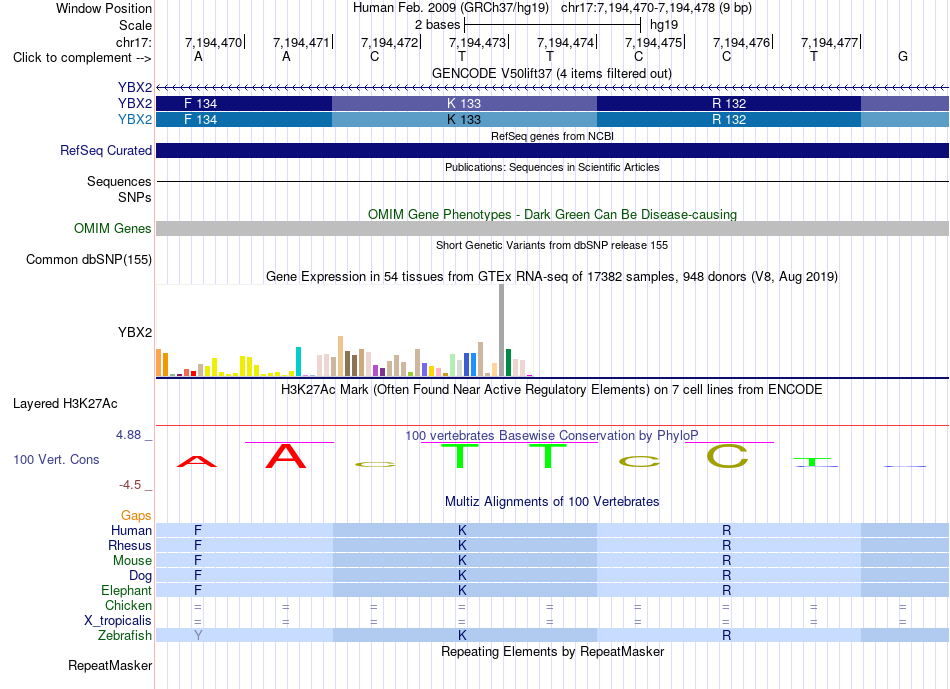Click base G at right end of sequence
The width and height of the screenshot is (950, 689).
[x=903, y=56]
